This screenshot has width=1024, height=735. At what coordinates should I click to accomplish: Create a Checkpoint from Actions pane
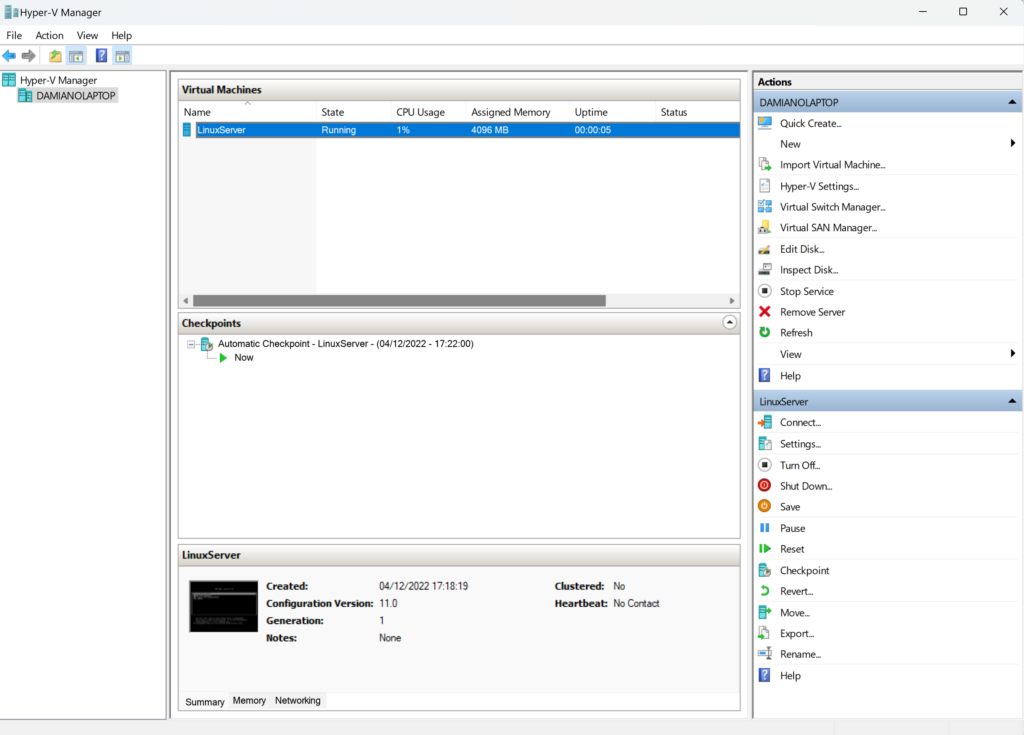click(x=804, y=570)
